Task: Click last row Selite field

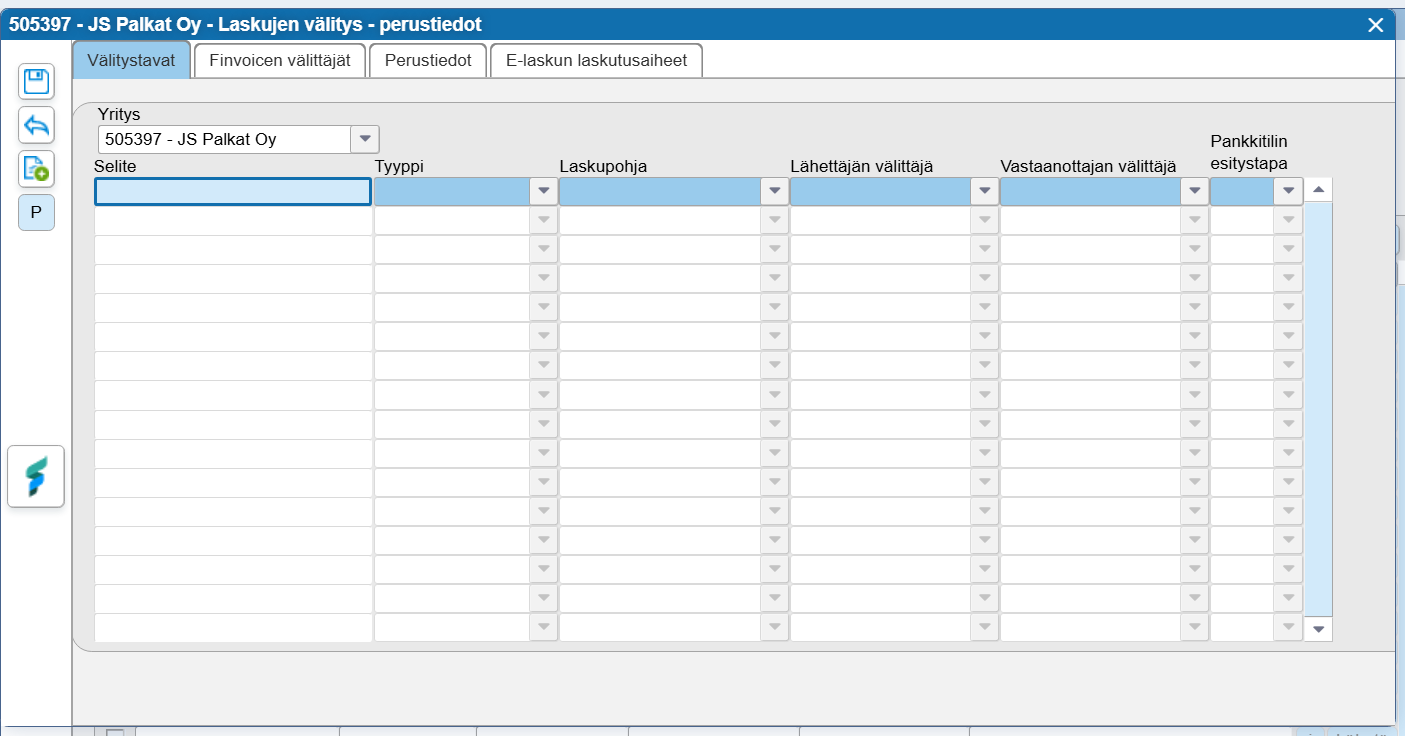Action: pyautogui.click(x=233, y=628)
